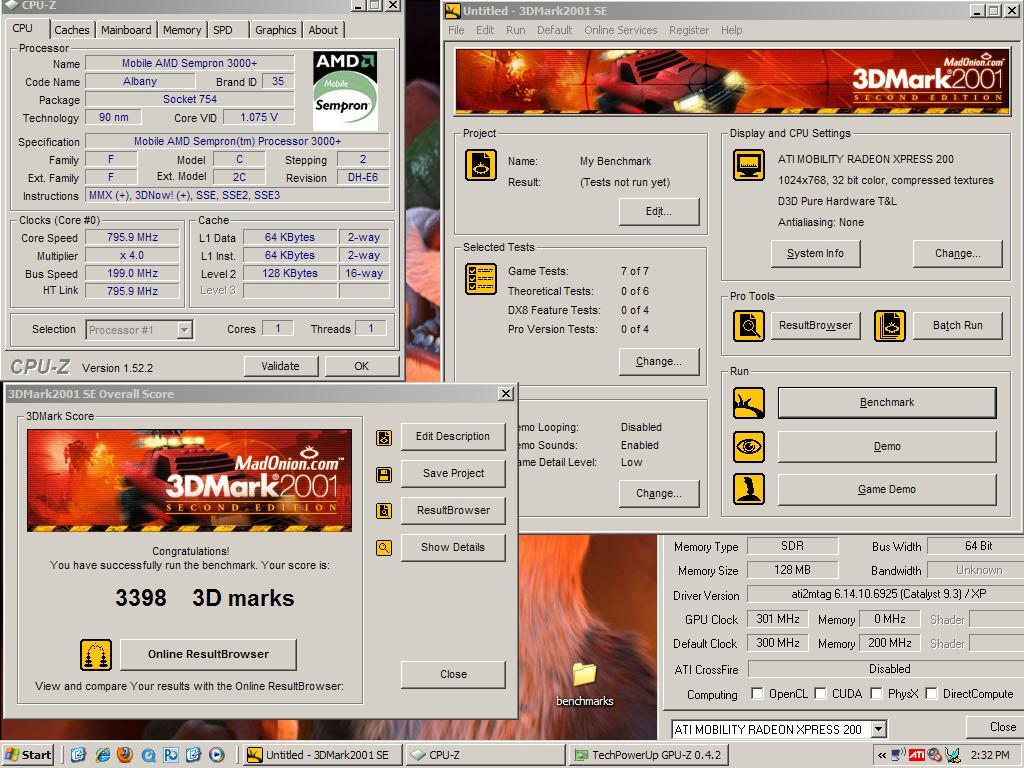Click the Validate button in CPU-Z

coord(281,366)
